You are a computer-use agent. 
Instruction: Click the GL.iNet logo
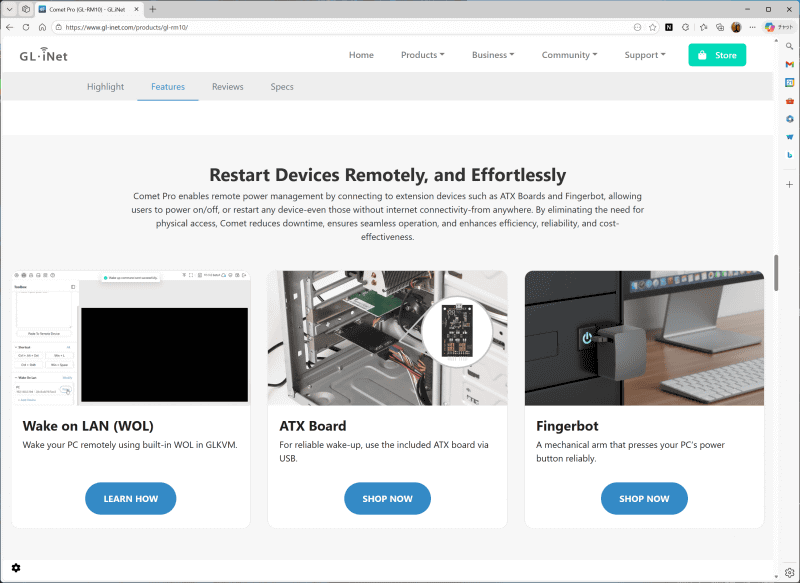point(43,54)
